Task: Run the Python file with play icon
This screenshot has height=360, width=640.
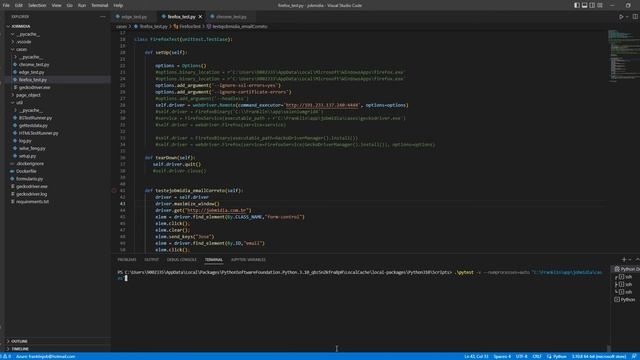Action: click(x=621, y=17)
